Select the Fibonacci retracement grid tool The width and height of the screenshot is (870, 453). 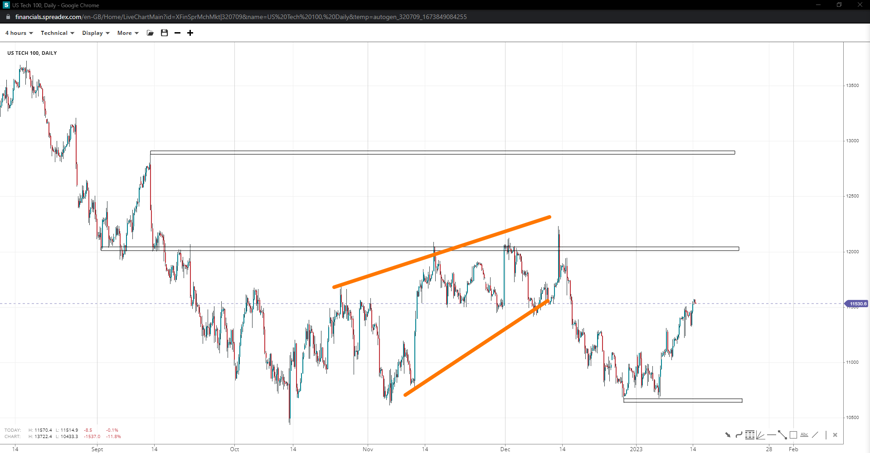pyautogui.click(x=750, y=435)
